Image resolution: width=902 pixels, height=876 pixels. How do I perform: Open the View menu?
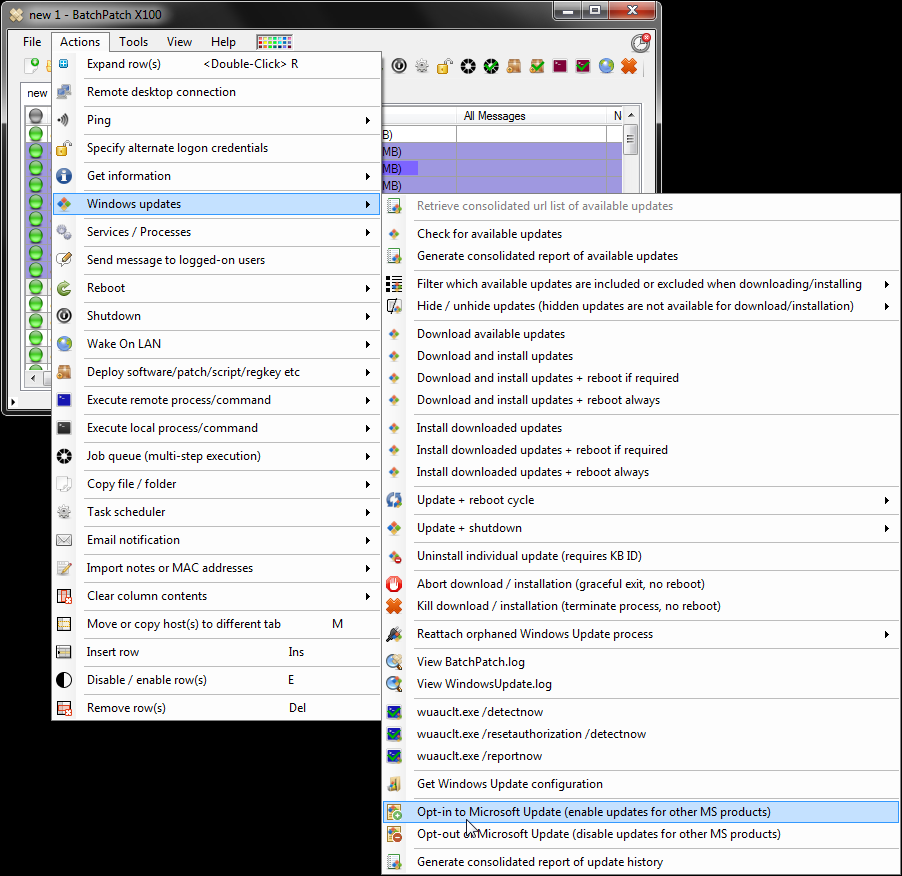click(x=179, y=42)
